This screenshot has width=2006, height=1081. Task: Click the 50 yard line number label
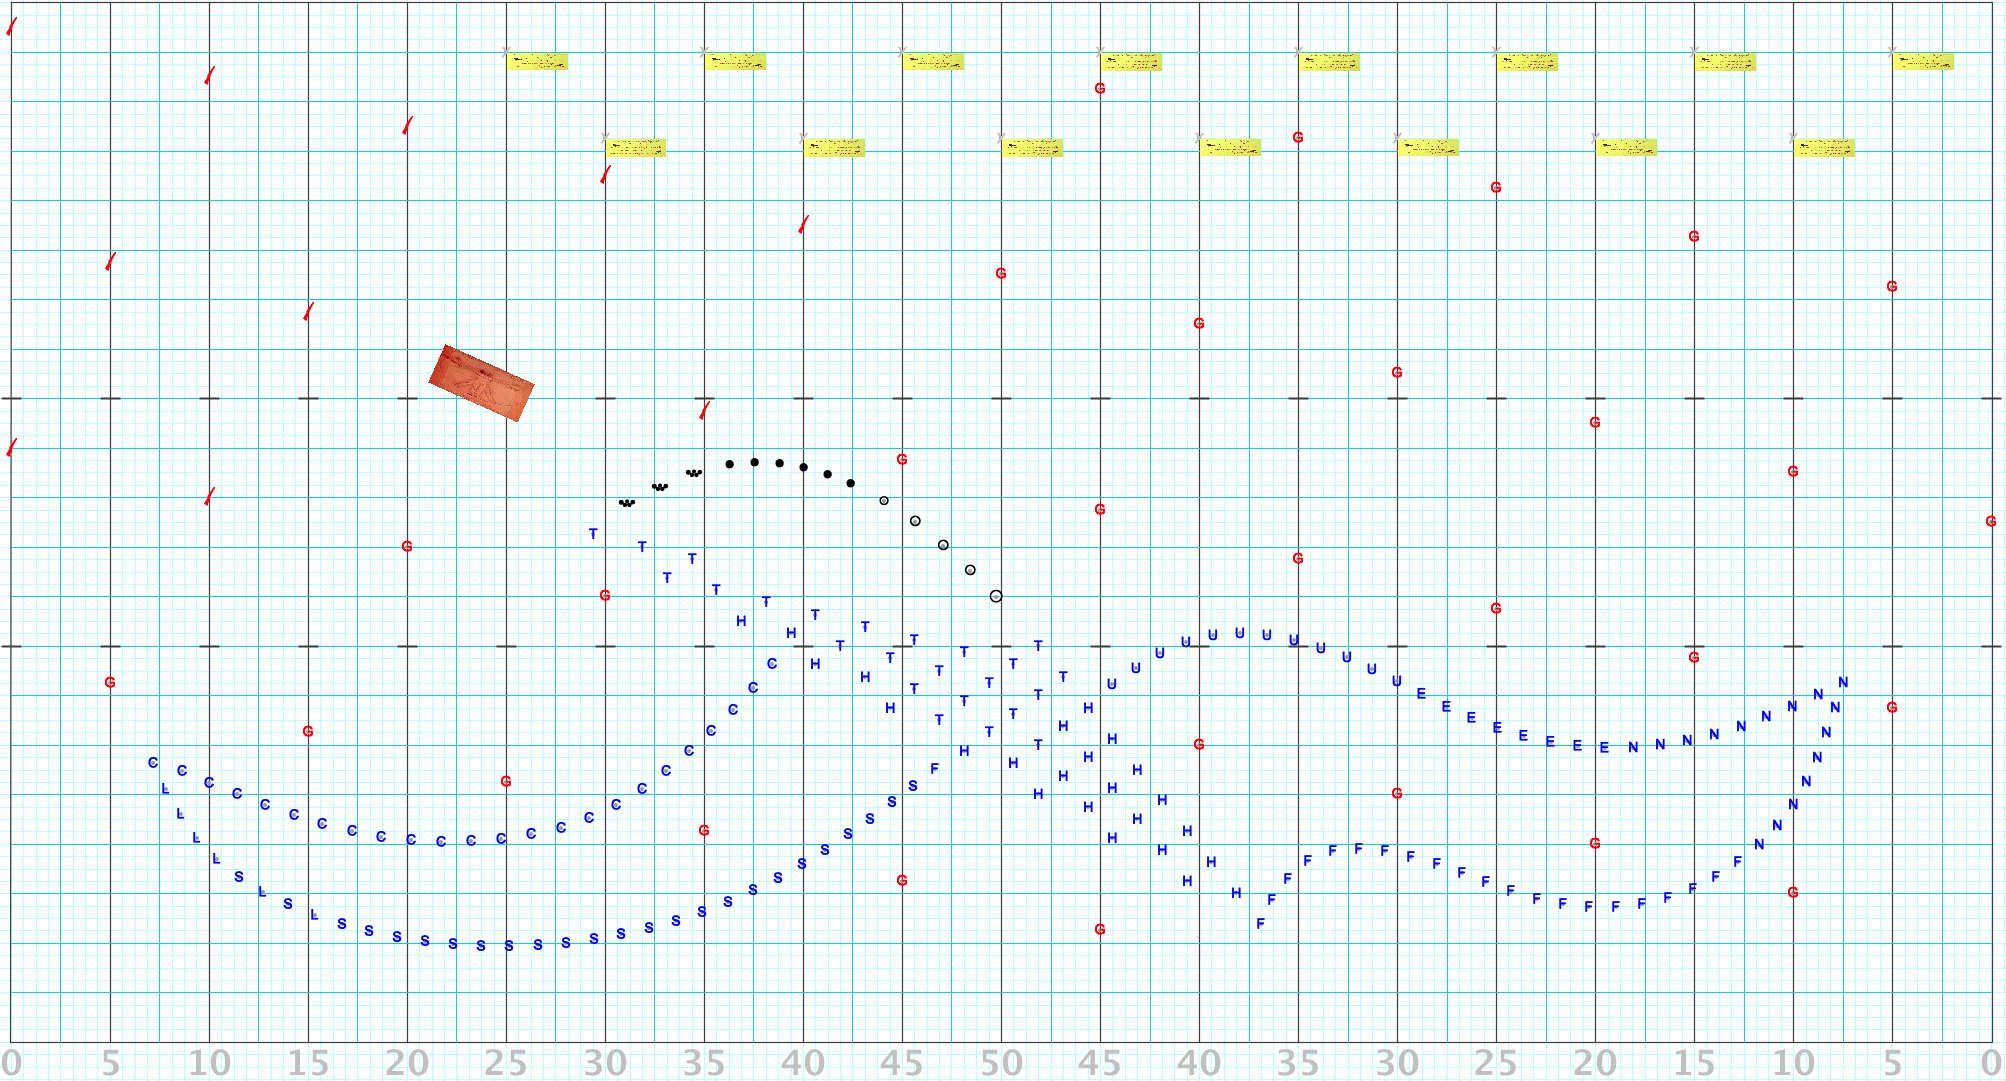[x=1001, y=1062]
